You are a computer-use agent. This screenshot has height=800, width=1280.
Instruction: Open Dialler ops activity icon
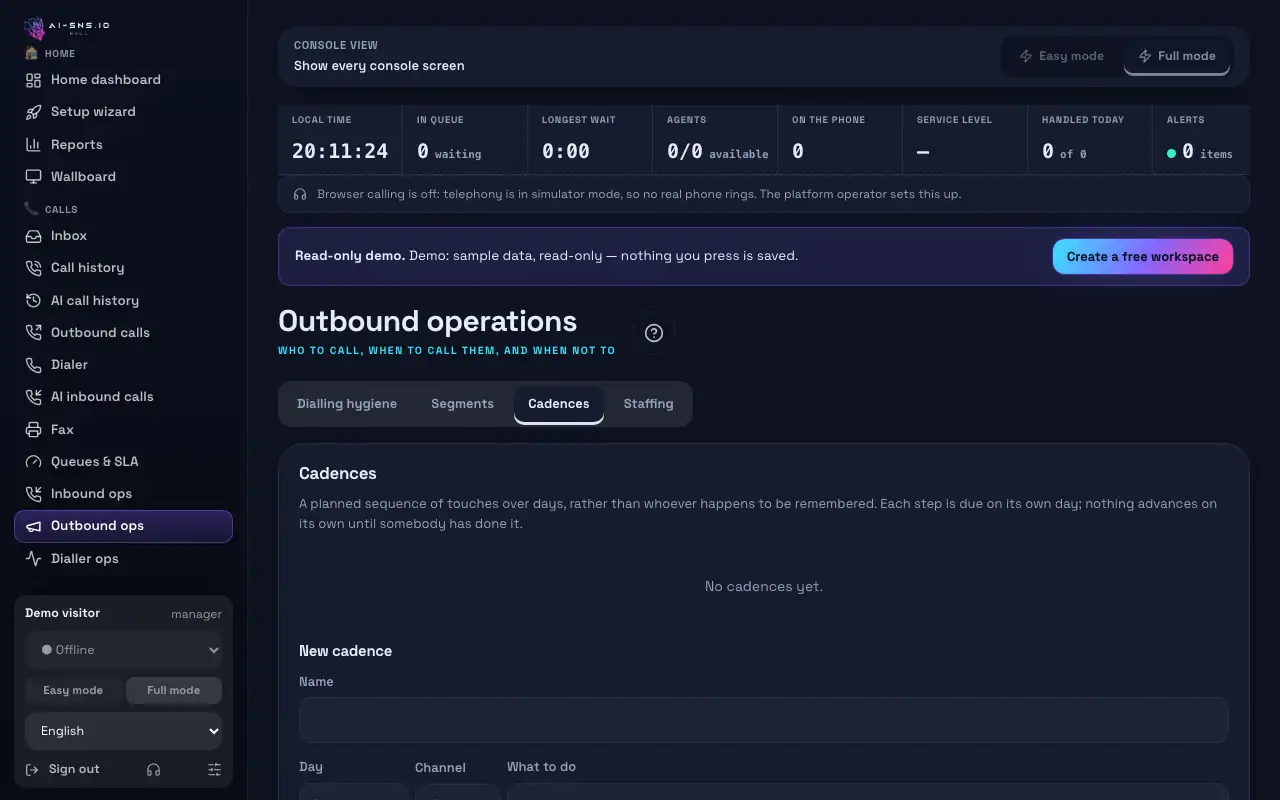point(33,559)
